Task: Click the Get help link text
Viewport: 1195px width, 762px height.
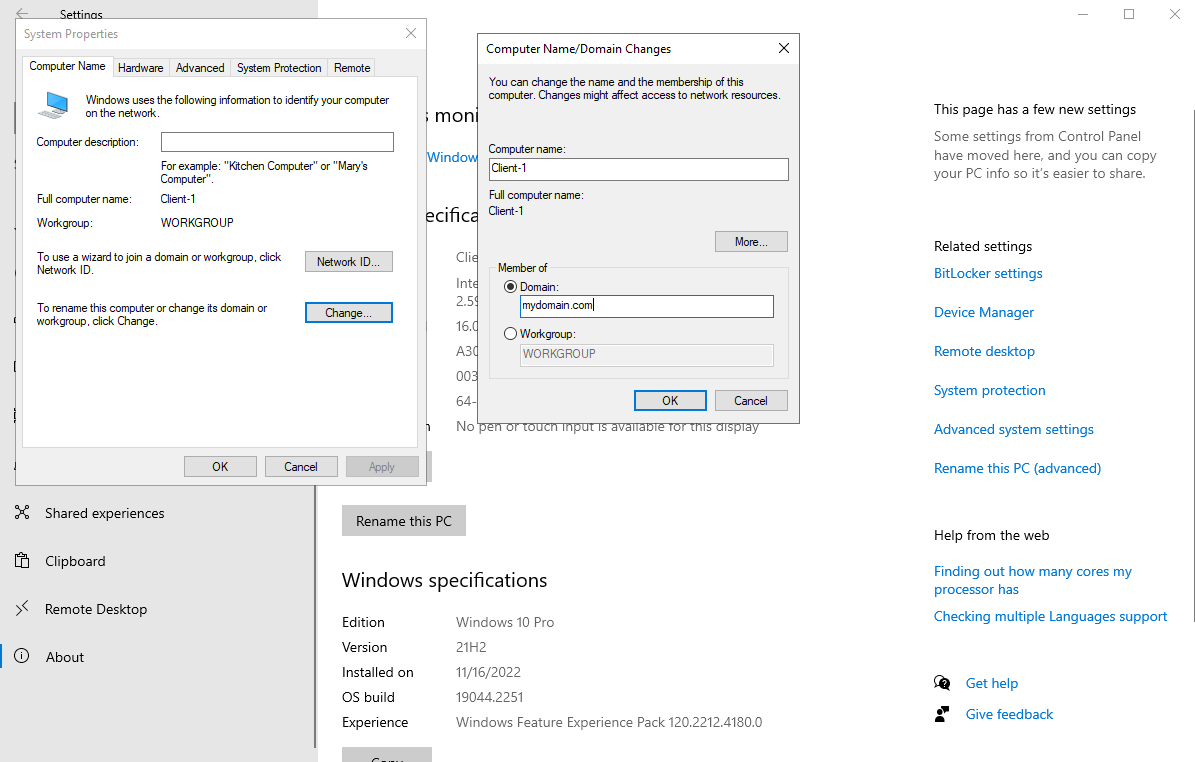Action: pos(992,683)
